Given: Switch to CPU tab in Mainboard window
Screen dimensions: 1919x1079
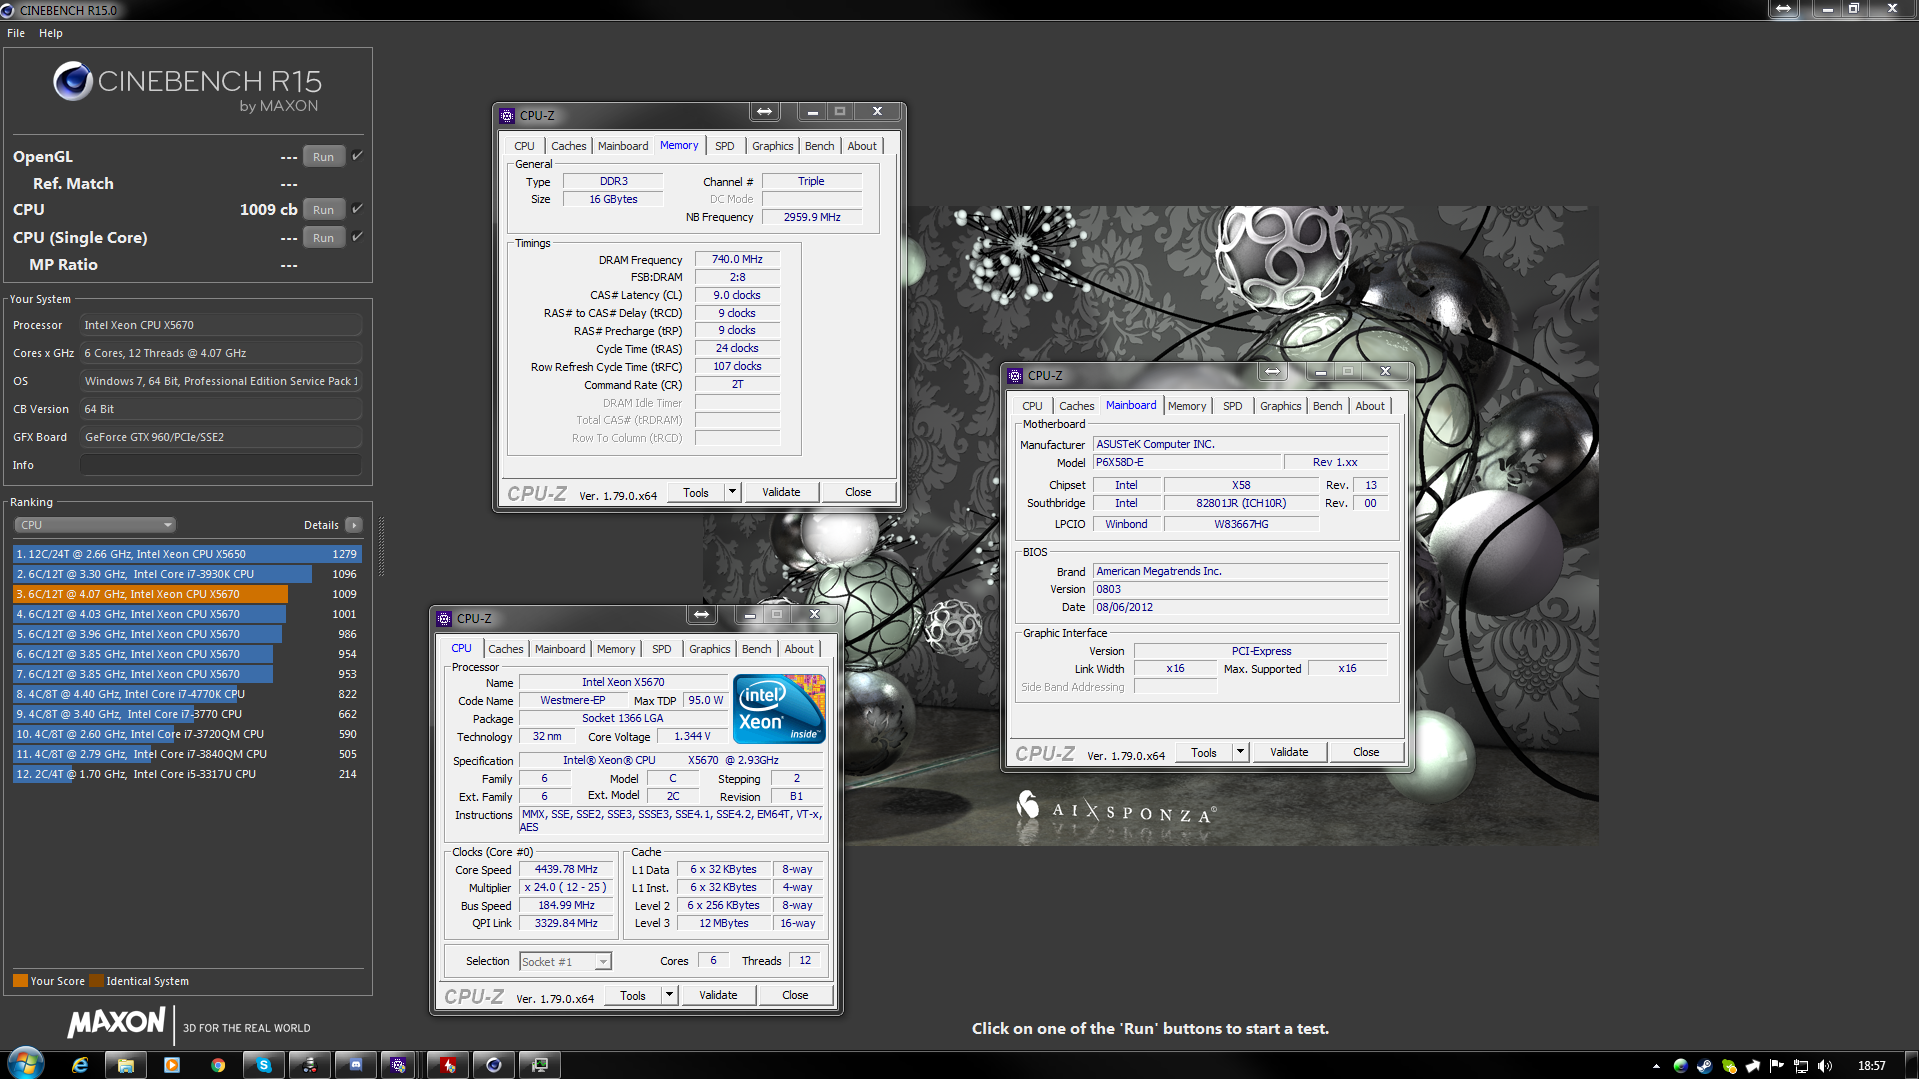Looking at the screenshot, I should click(1033, 406).
